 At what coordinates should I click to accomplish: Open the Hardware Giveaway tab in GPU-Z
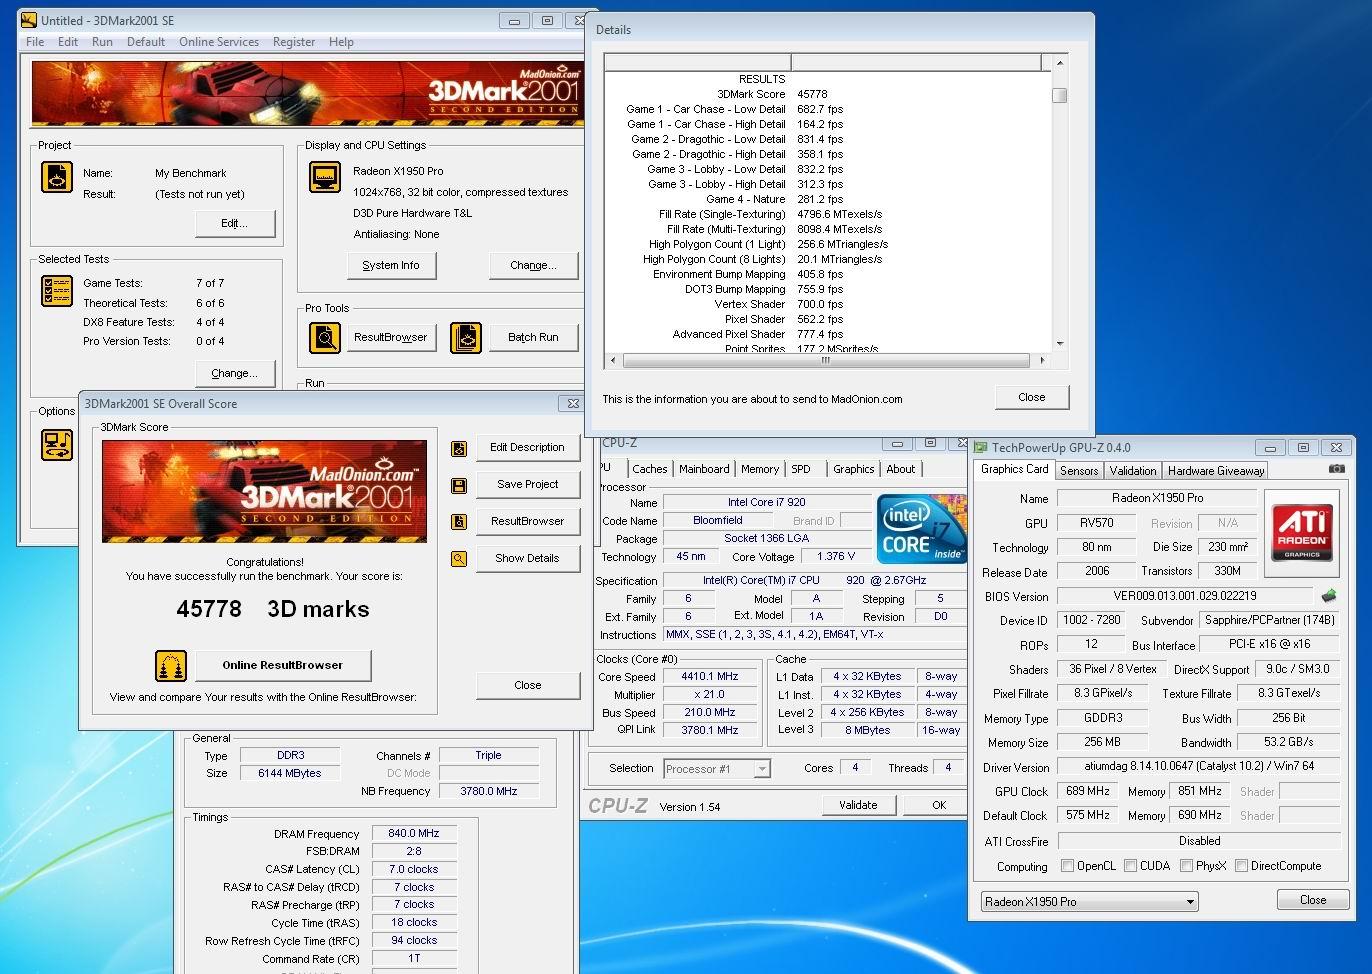point(1216,471)
